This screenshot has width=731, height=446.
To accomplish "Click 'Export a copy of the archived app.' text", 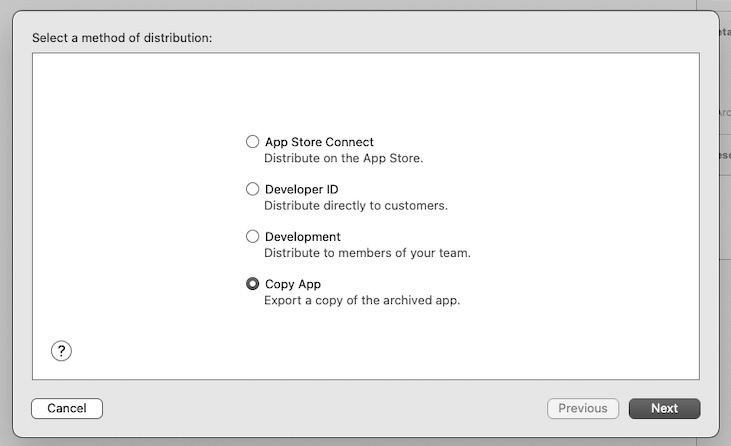I will [x=362, y=300].
